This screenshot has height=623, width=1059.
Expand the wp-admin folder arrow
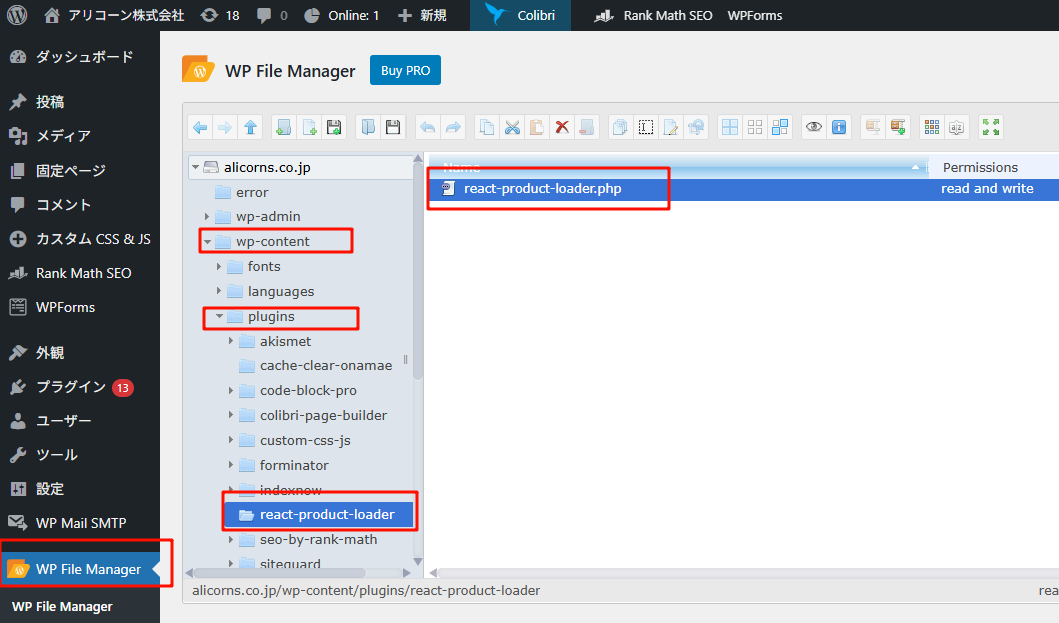coord(207,217)
